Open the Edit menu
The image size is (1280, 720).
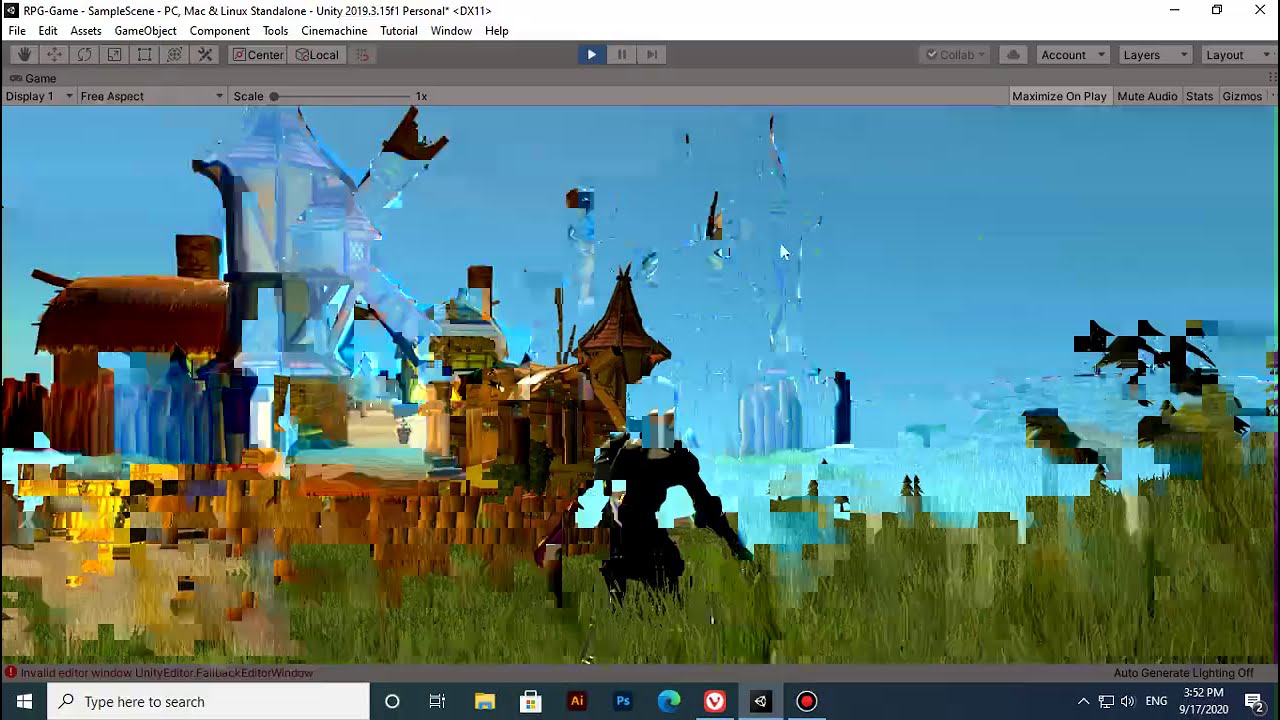click(x=48, y=31)
